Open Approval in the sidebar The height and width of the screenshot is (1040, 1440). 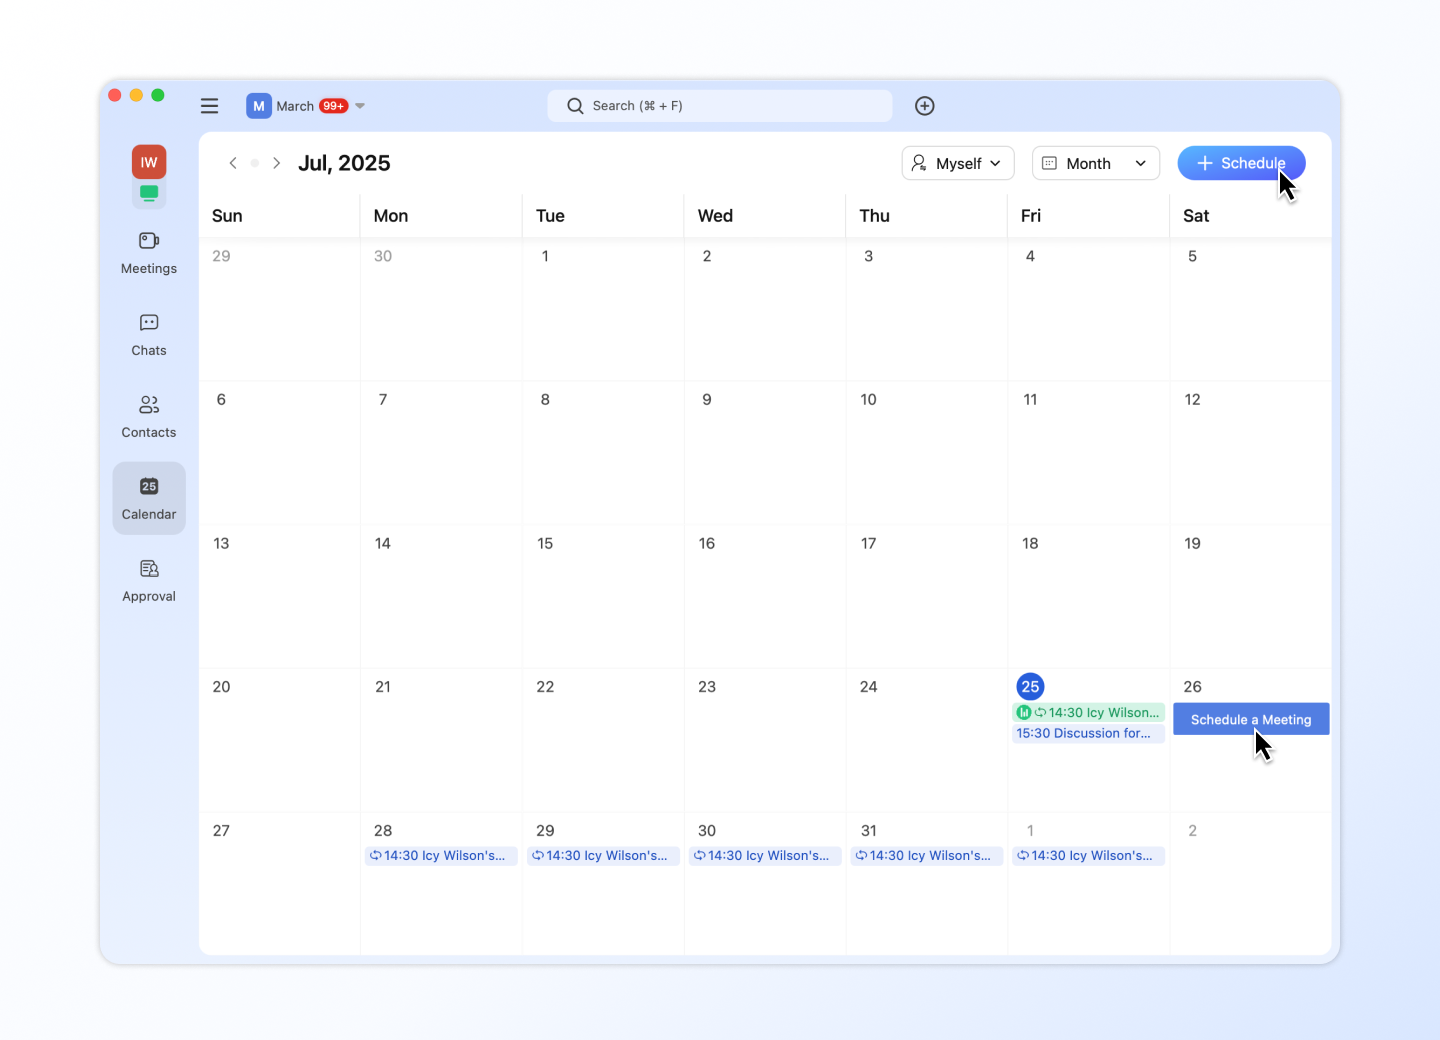tap(149, 581)
